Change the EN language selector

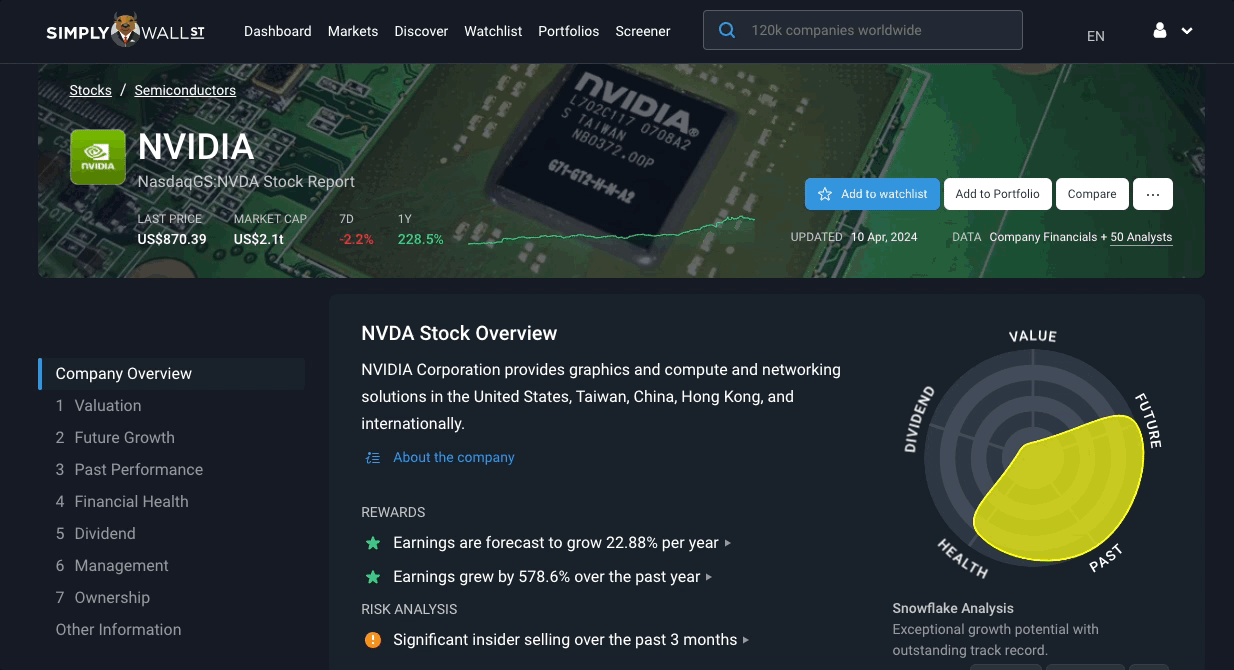coord(1096,36)
